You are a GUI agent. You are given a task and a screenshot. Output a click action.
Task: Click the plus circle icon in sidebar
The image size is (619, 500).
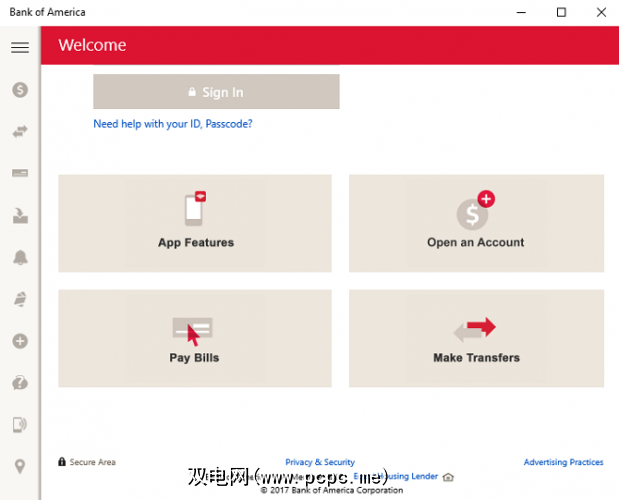point(20,341)
